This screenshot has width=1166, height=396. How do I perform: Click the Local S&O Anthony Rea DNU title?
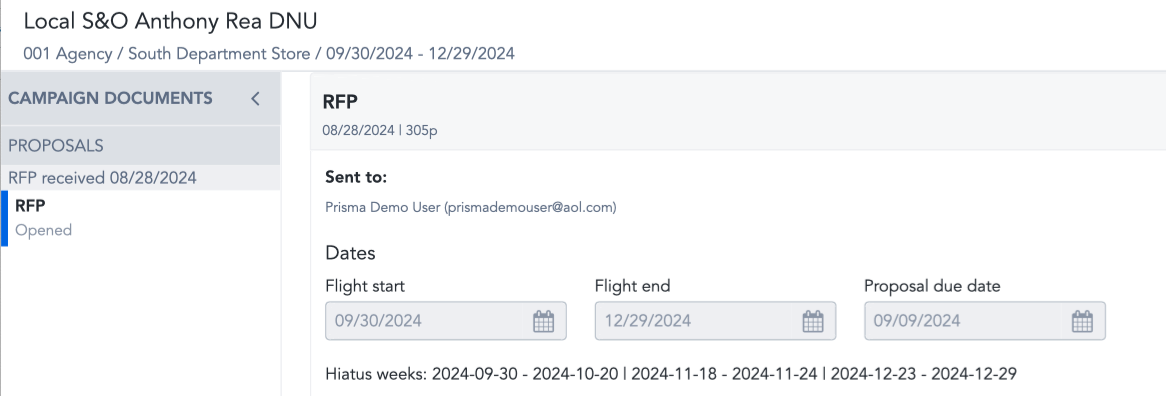pos(170,22)
